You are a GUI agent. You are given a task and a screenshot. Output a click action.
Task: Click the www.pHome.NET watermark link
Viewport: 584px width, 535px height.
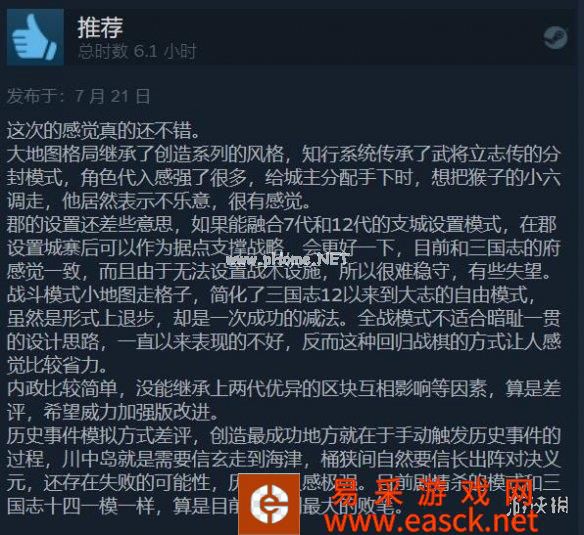coord(287,259)
